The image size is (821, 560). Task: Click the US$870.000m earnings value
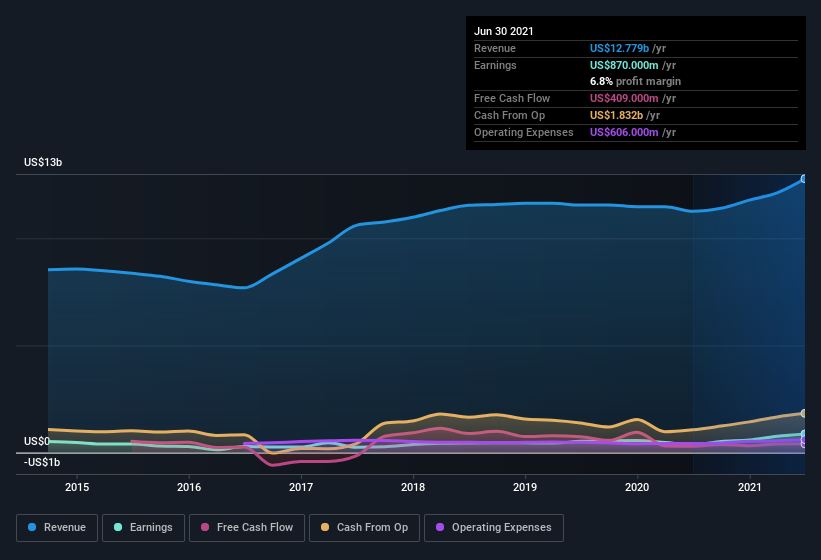click(x=624, y=65)
